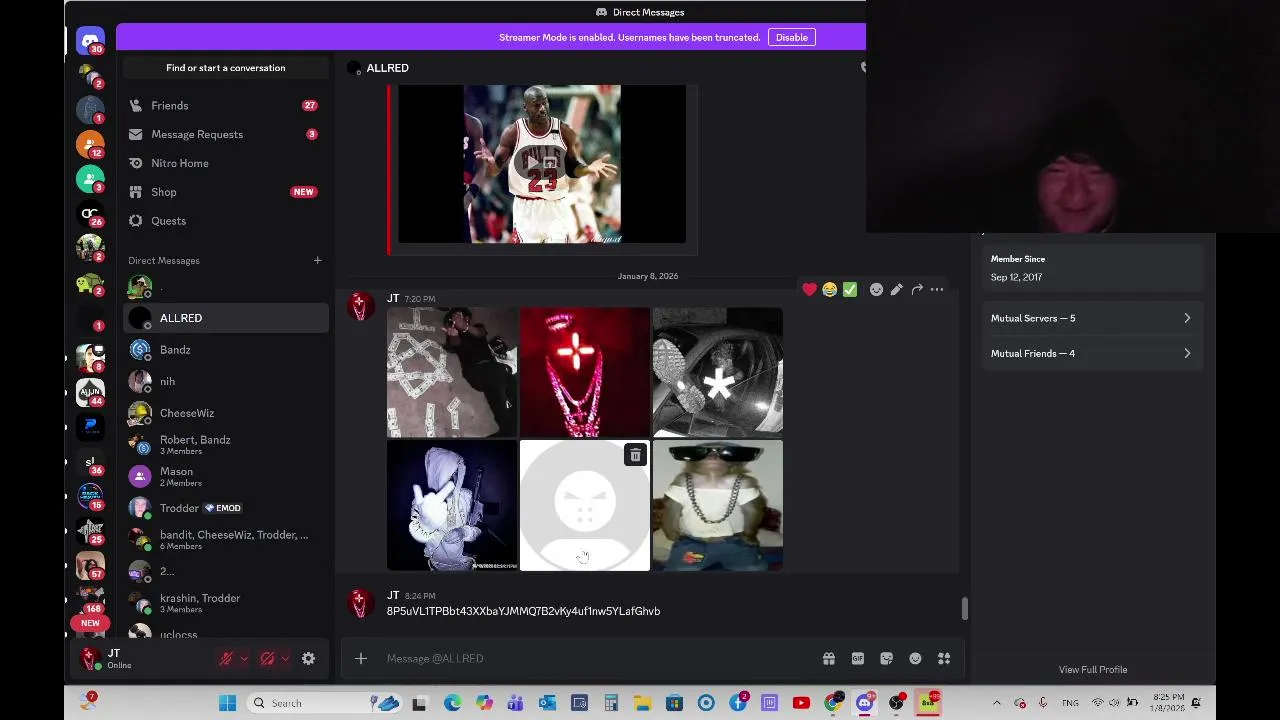Open the sticker picker

pos(887,658)
